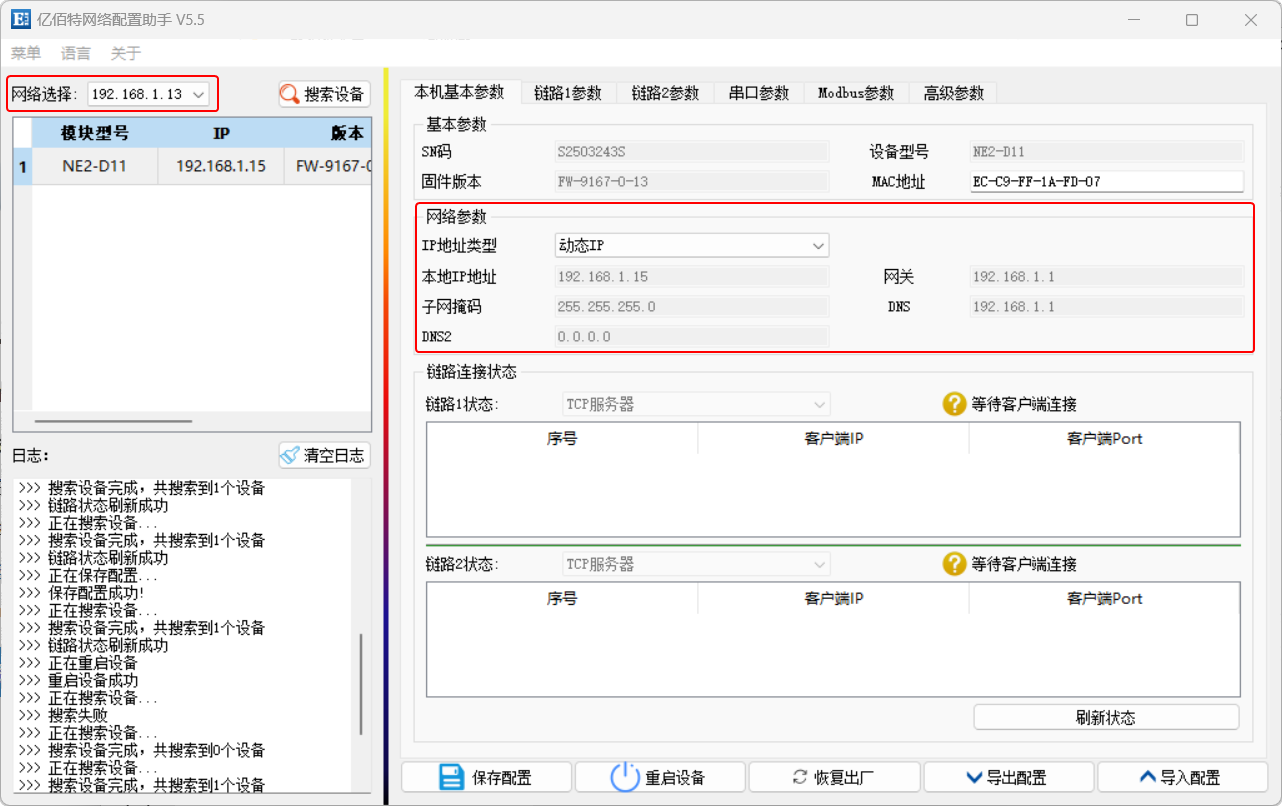Viewport: 1282px width, 806px height.
Task: Click the floppy disk icon on 保存配置
Action: [452, 777]
